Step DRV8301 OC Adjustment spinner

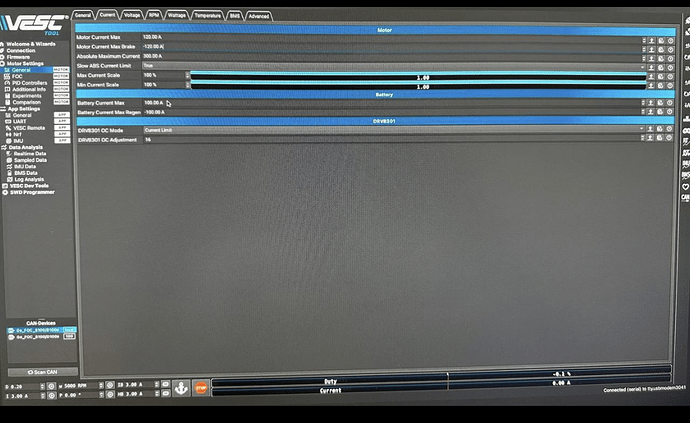point(642,138)
